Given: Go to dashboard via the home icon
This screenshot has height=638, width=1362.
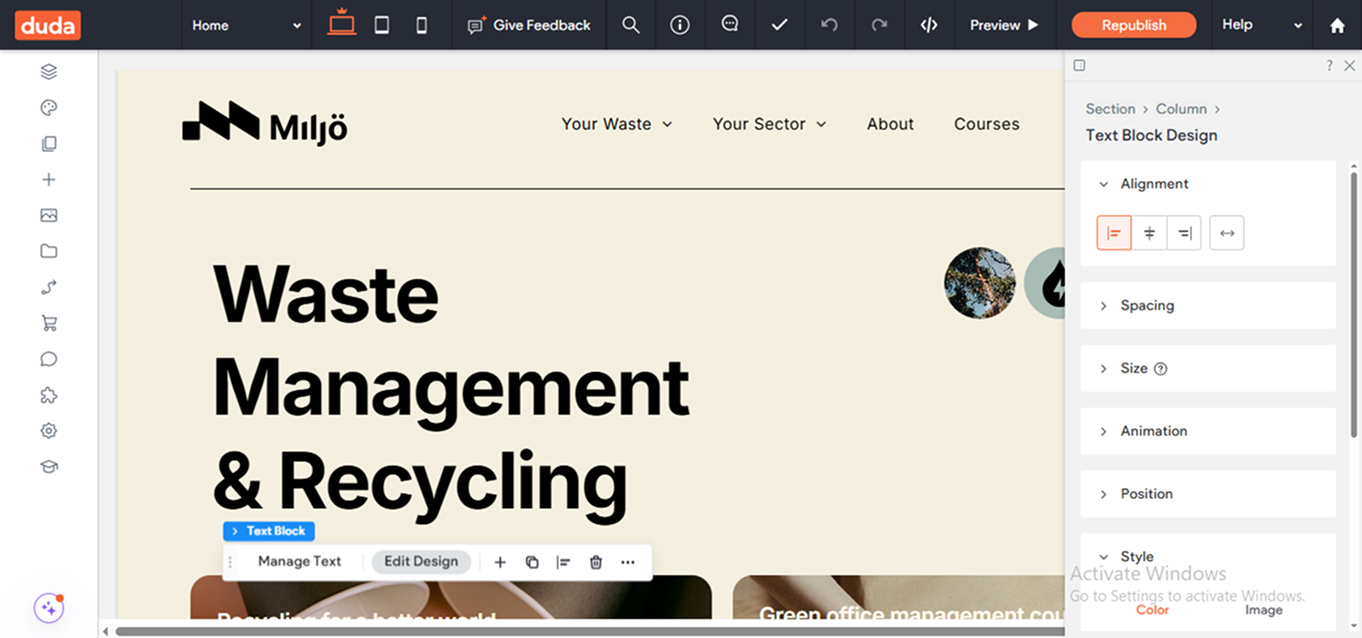Looking at the screenshot, I should (x=1337, y=25).
